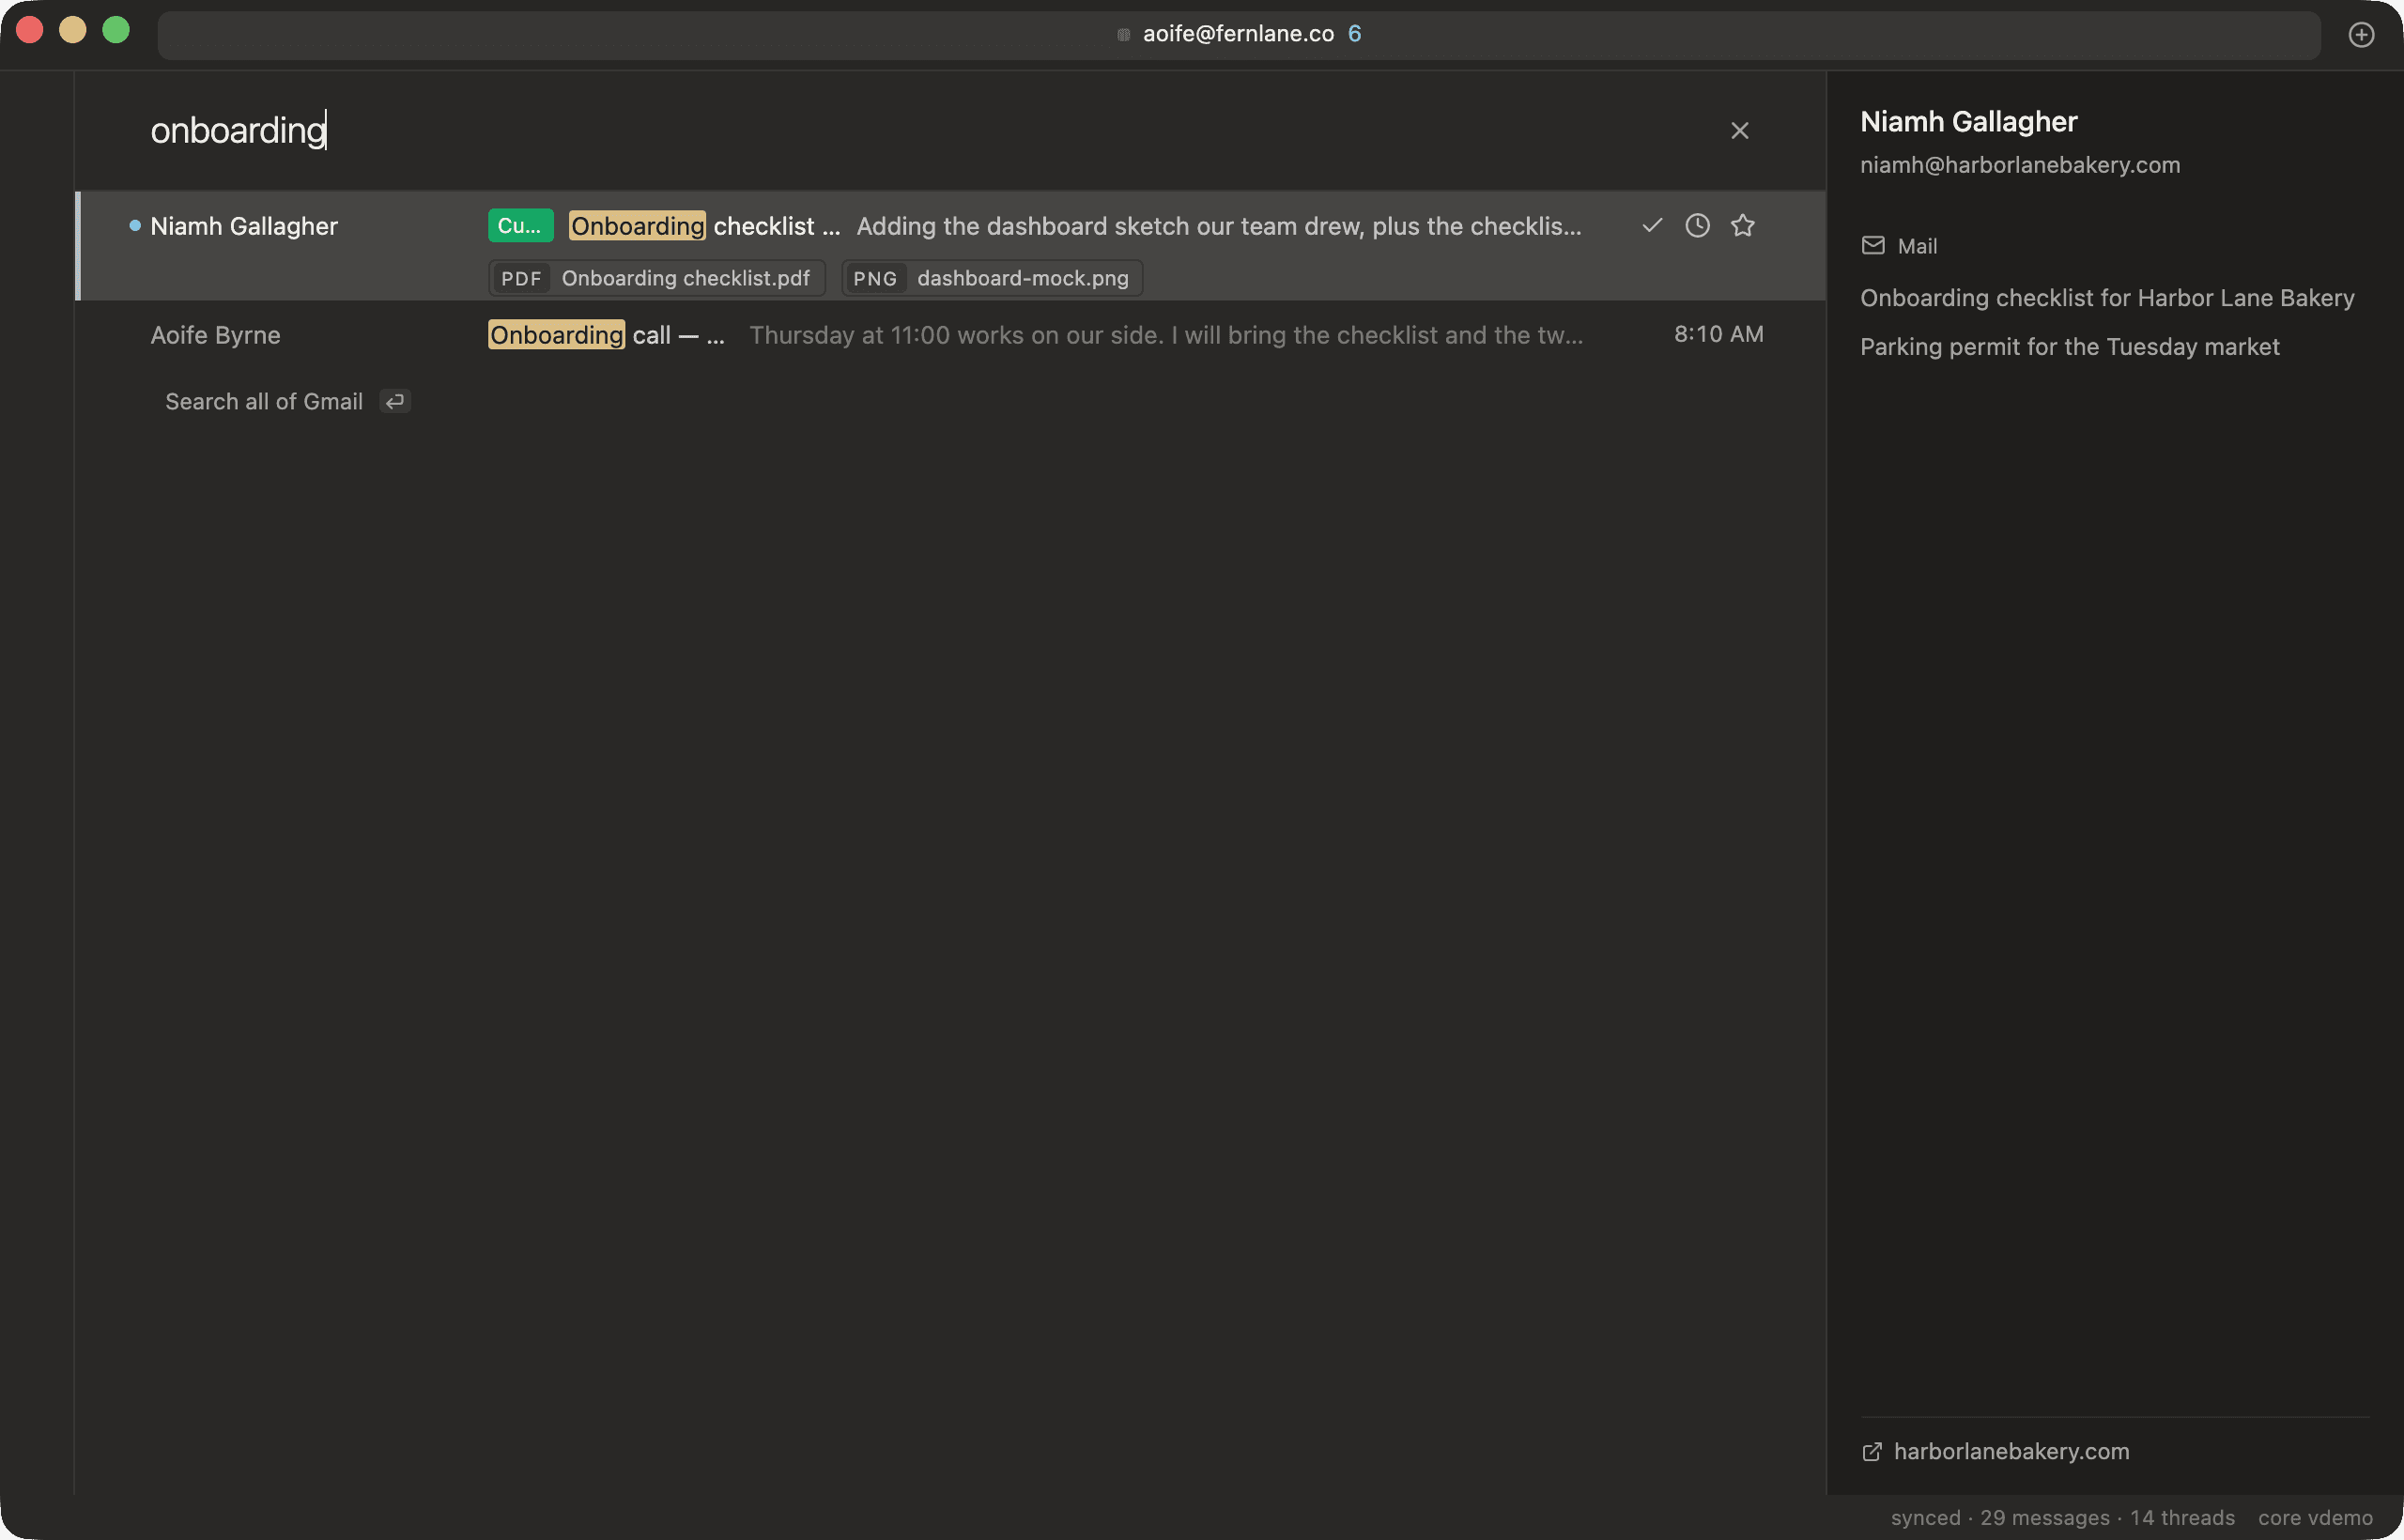This screenshot has width=2404, height=1540.
Task: Click the enter key icon beside Search all of Gmail
Action: click(395, 401)
